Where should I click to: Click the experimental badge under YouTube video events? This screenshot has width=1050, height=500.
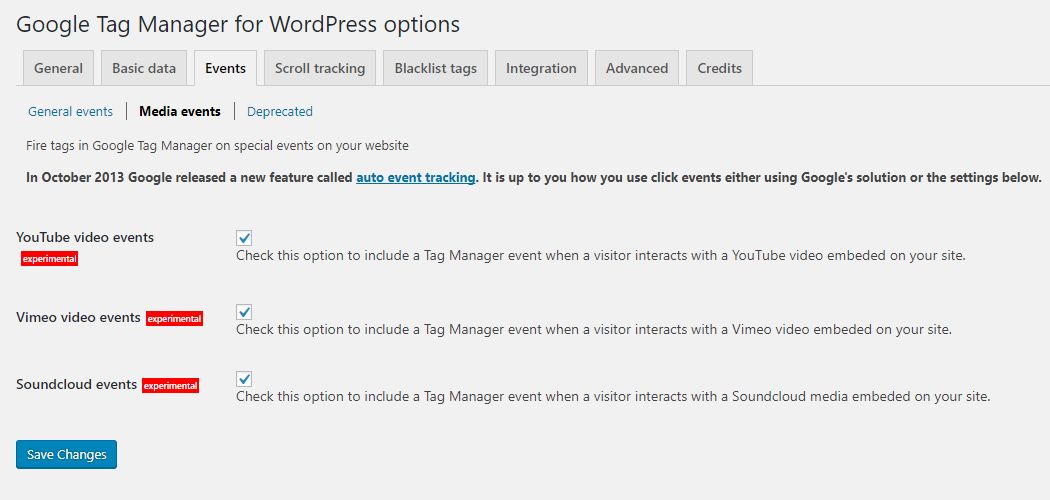click(49, 259)
